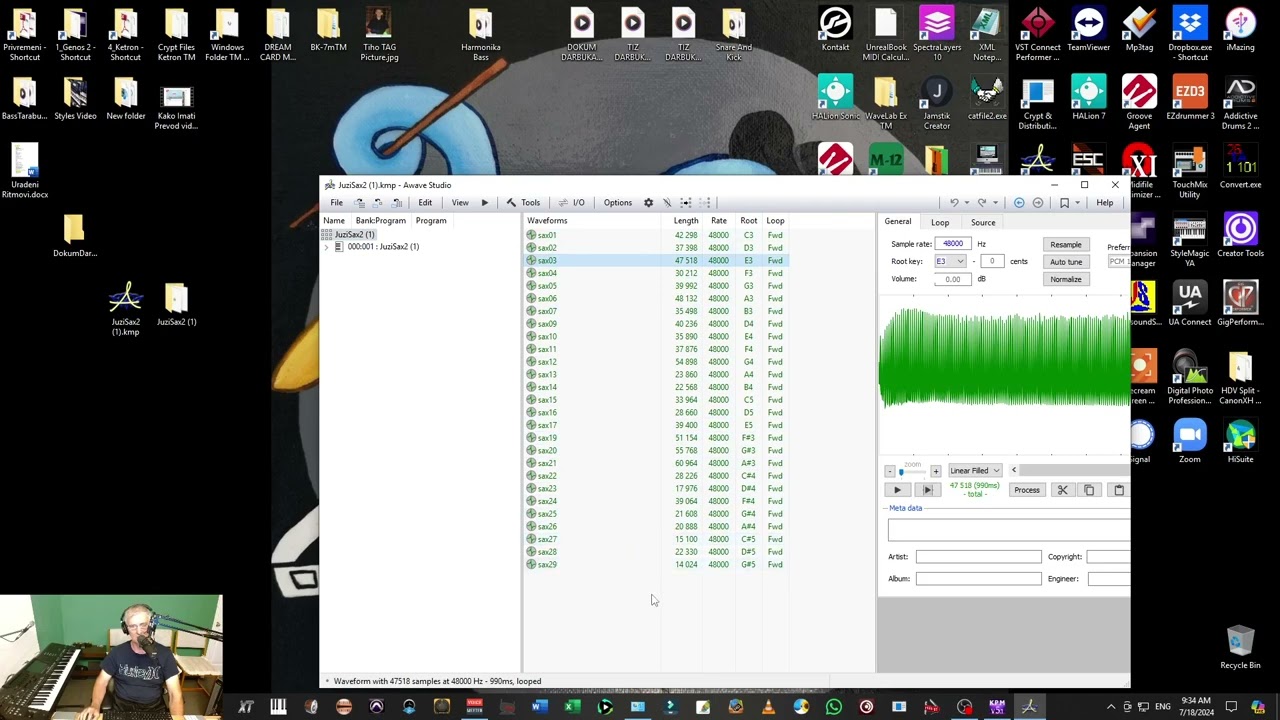Image resolution: width=1280 pixels, height=720 pixels.
Task: Click the paste clipboard icon
Action: pos(1119,490)
